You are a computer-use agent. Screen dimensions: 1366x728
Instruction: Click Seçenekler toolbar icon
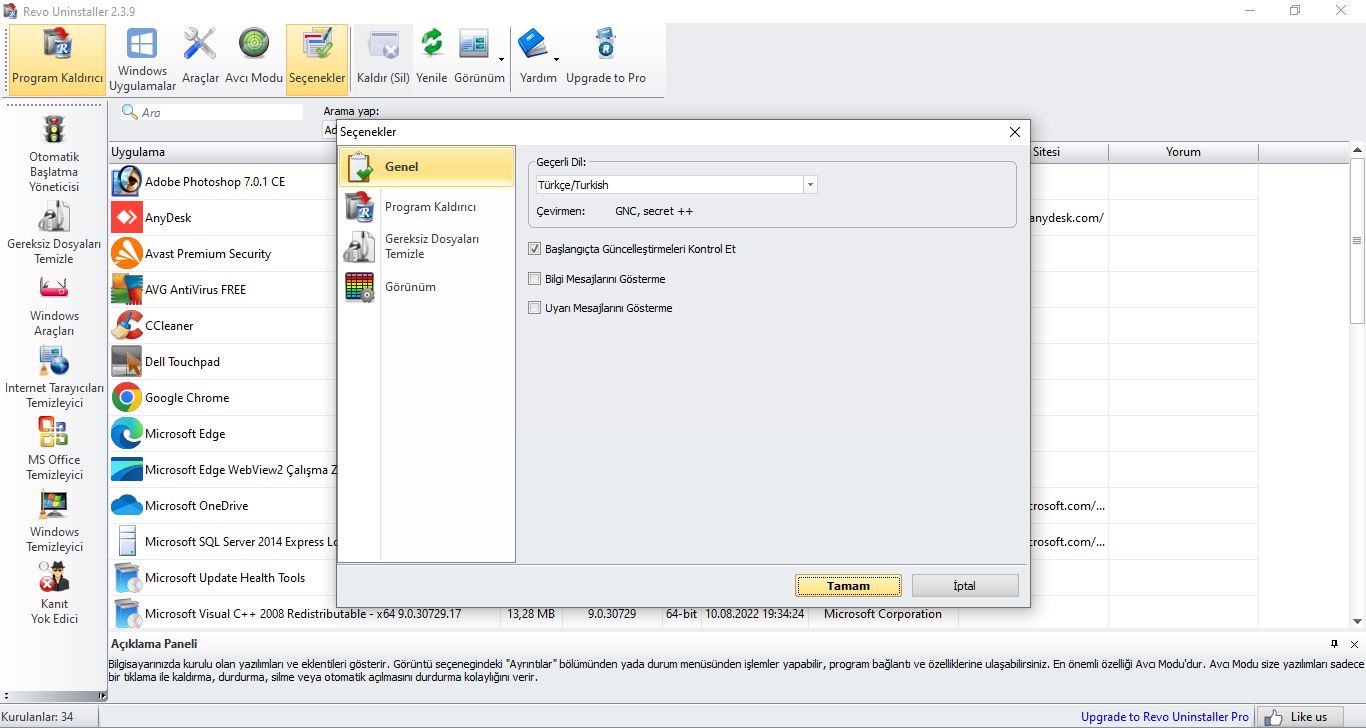[317, 59]
